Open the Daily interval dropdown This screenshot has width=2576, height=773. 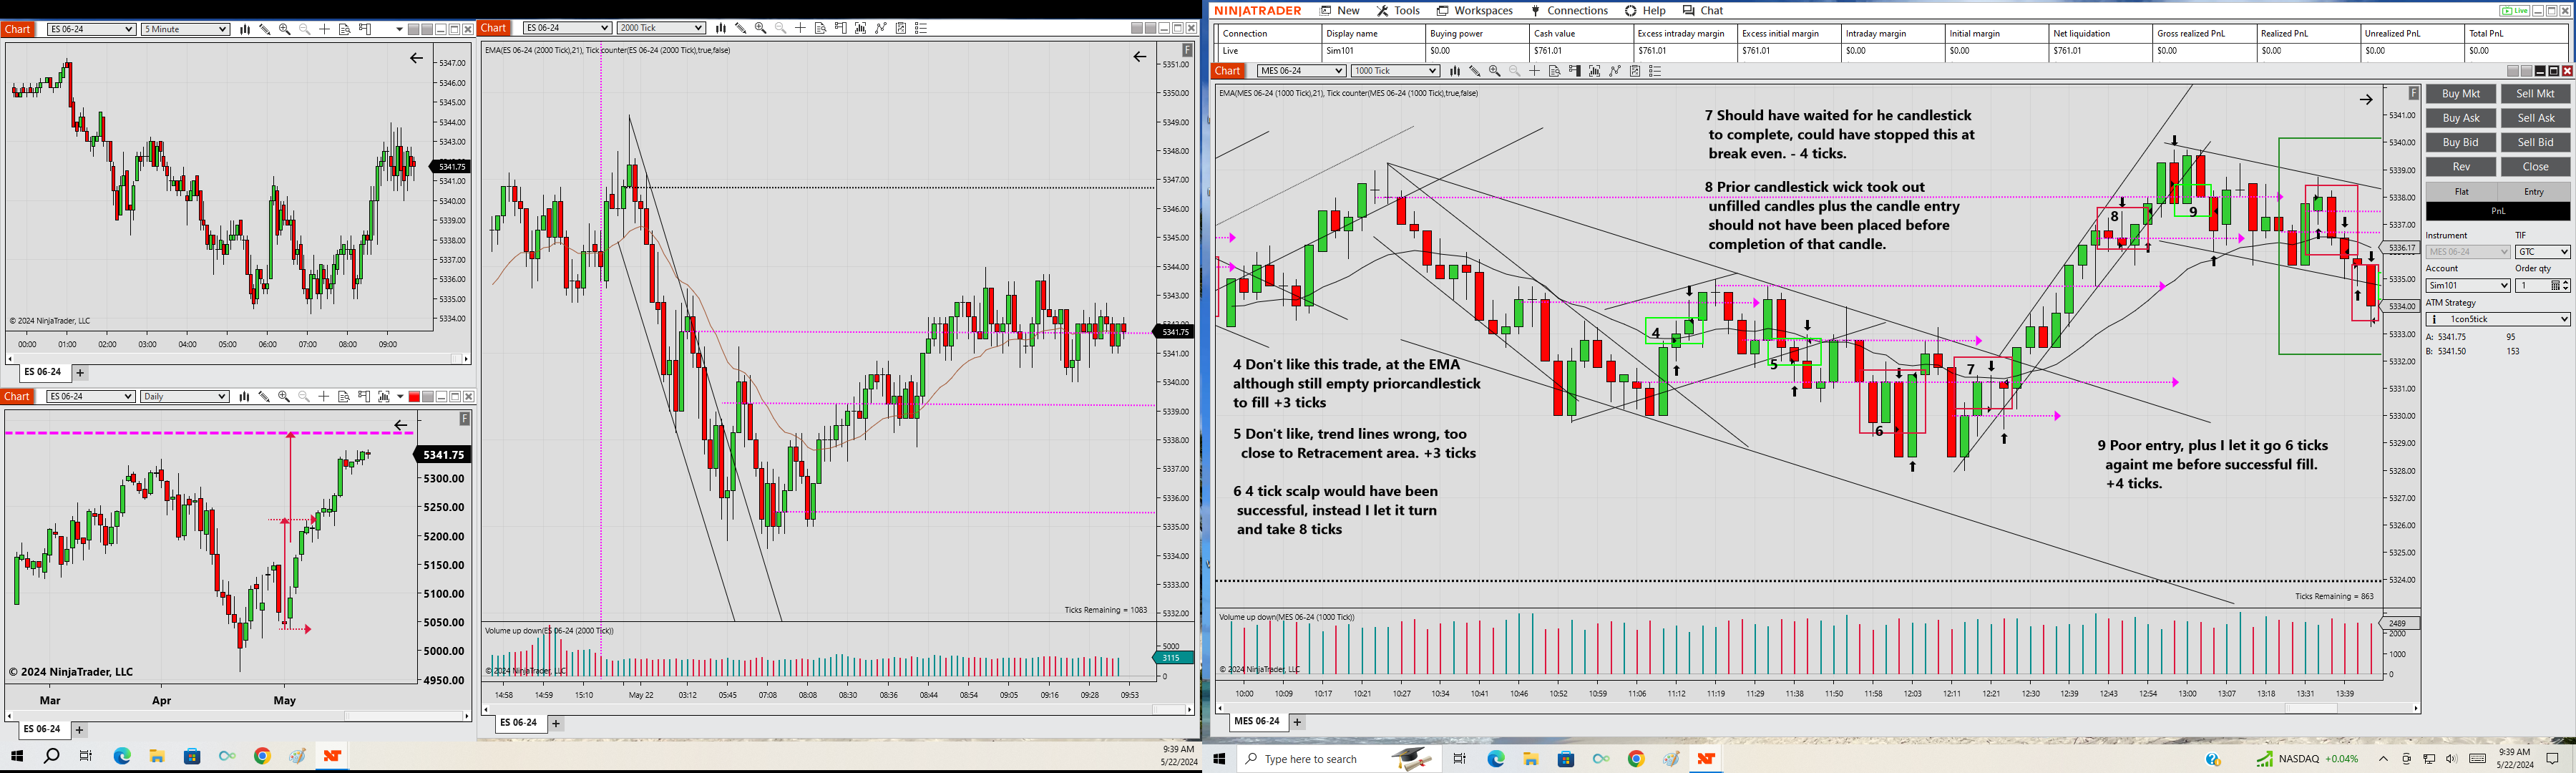pos(184,397)
